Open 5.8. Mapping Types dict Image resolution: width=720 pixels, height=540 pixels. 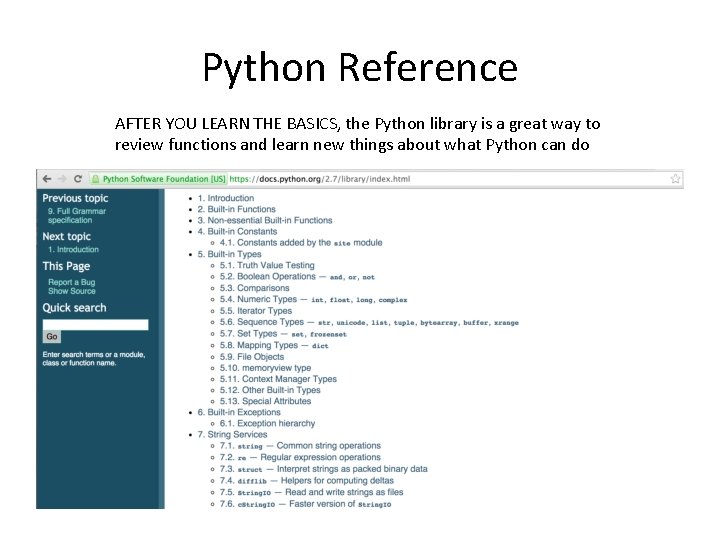tap(274, 345)
